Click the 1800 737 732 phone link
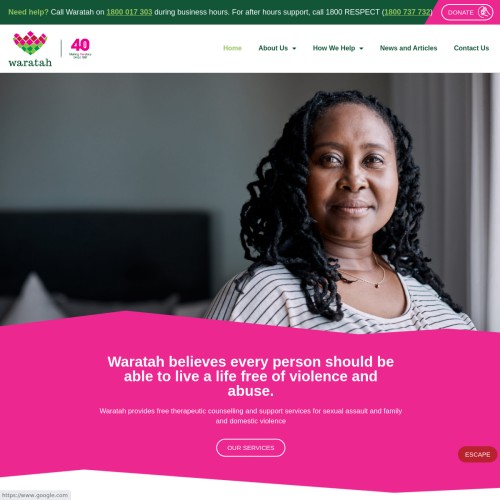 (407, 12)
